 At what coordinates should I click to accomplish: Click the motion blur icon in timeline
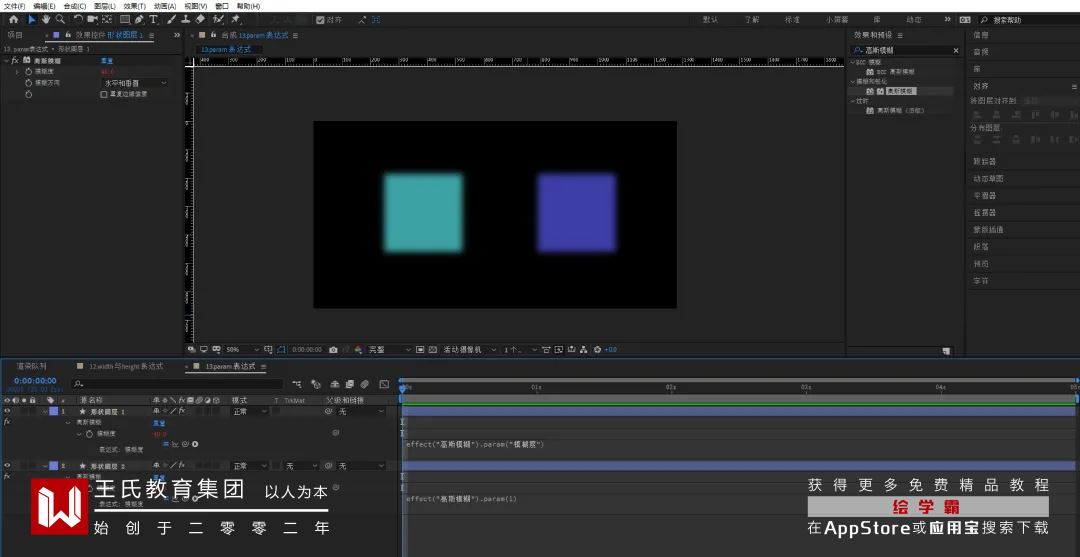365,384
